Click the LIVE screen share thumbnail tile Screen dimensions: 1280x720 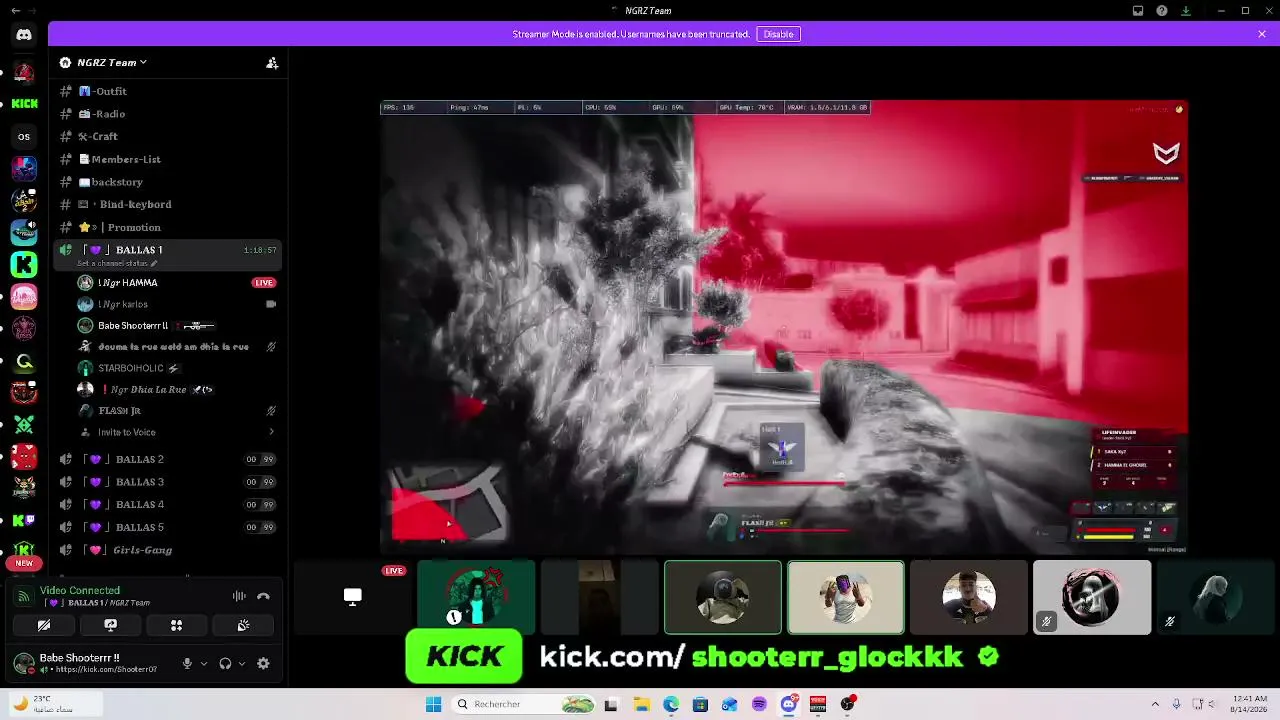coord(352,597)
